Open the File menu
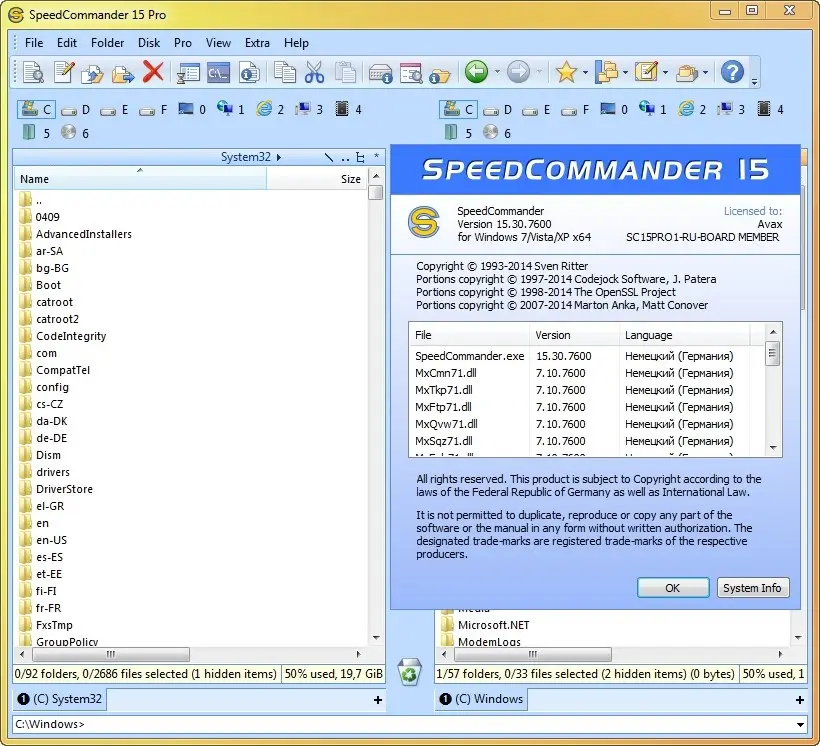The width and height of the screenshot is (820, 746). coord(34,43)
